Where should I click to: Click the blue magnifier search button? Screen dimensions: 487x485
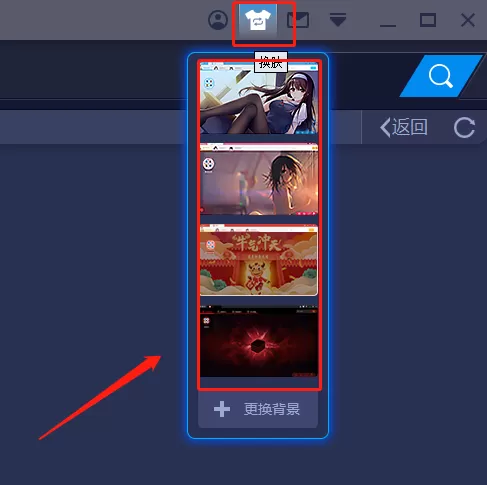[441, 76]
